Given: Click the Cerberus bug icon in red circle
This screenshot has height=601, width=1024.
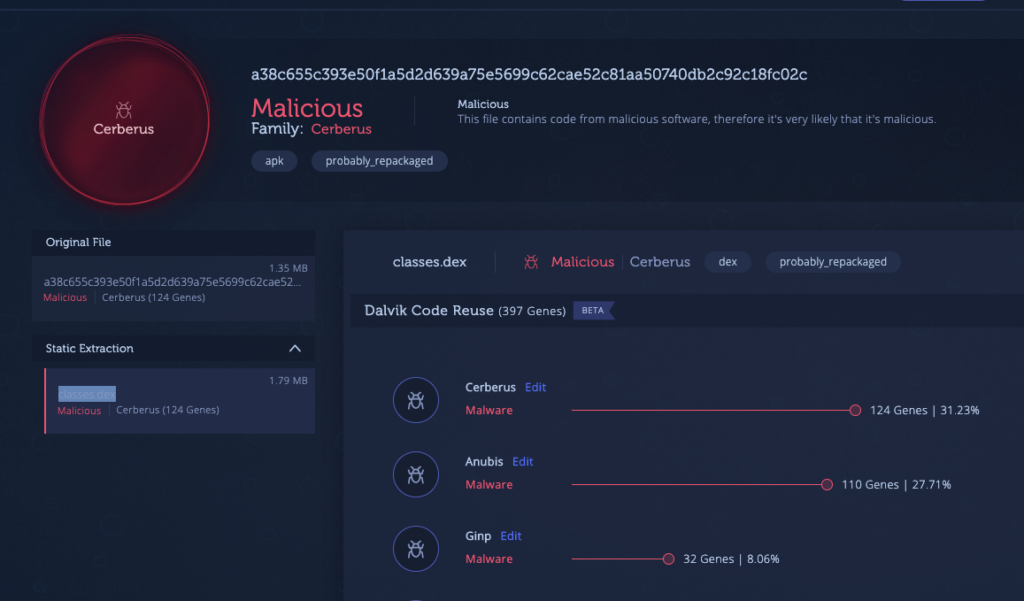Looking at the screenshot, I should tap(123, 109).
